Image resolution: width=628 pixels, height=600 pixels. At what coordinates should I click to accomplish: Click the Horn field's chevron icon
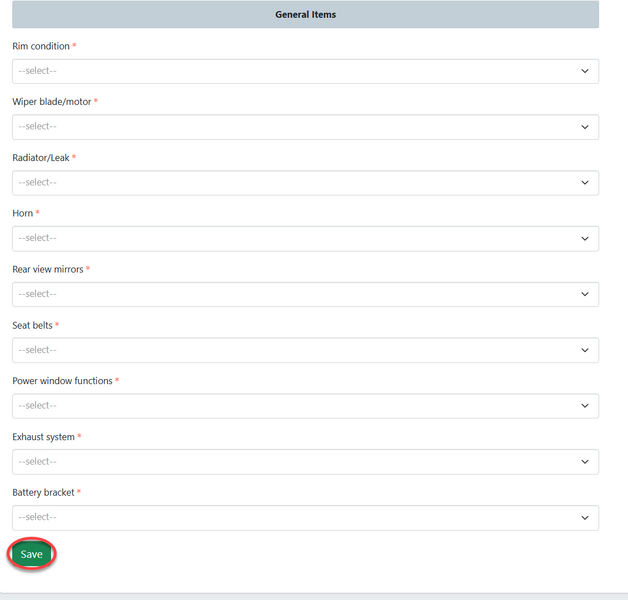click(x=585, y=238)
